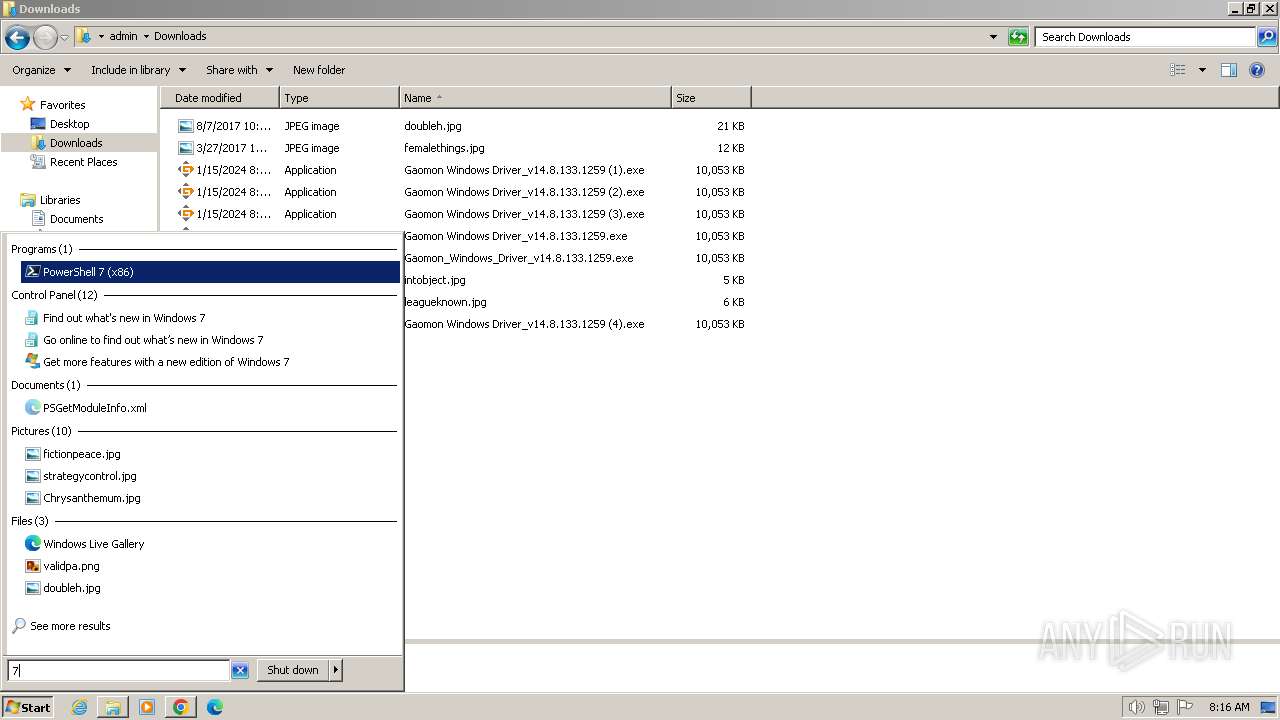Screen dimensions: 1280x720
Task: Toggle the preview pane
Action: click(x=1229, y=70)
